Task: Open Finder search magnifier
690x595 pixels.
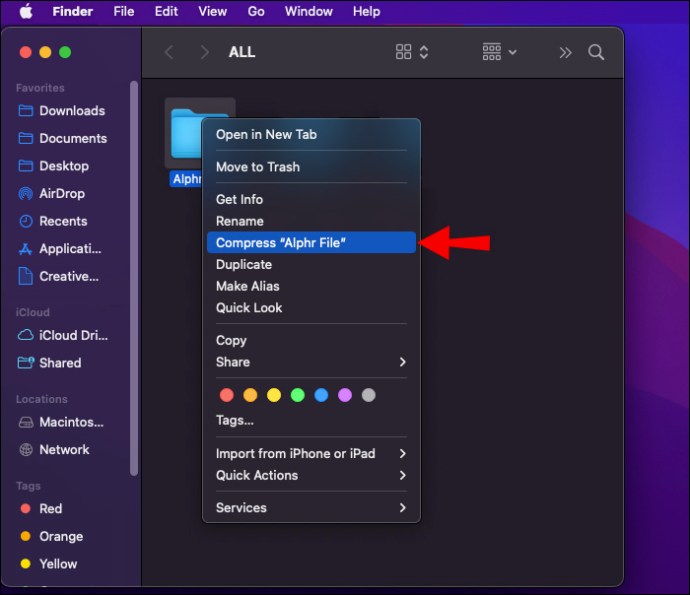Action: (596, 52)
